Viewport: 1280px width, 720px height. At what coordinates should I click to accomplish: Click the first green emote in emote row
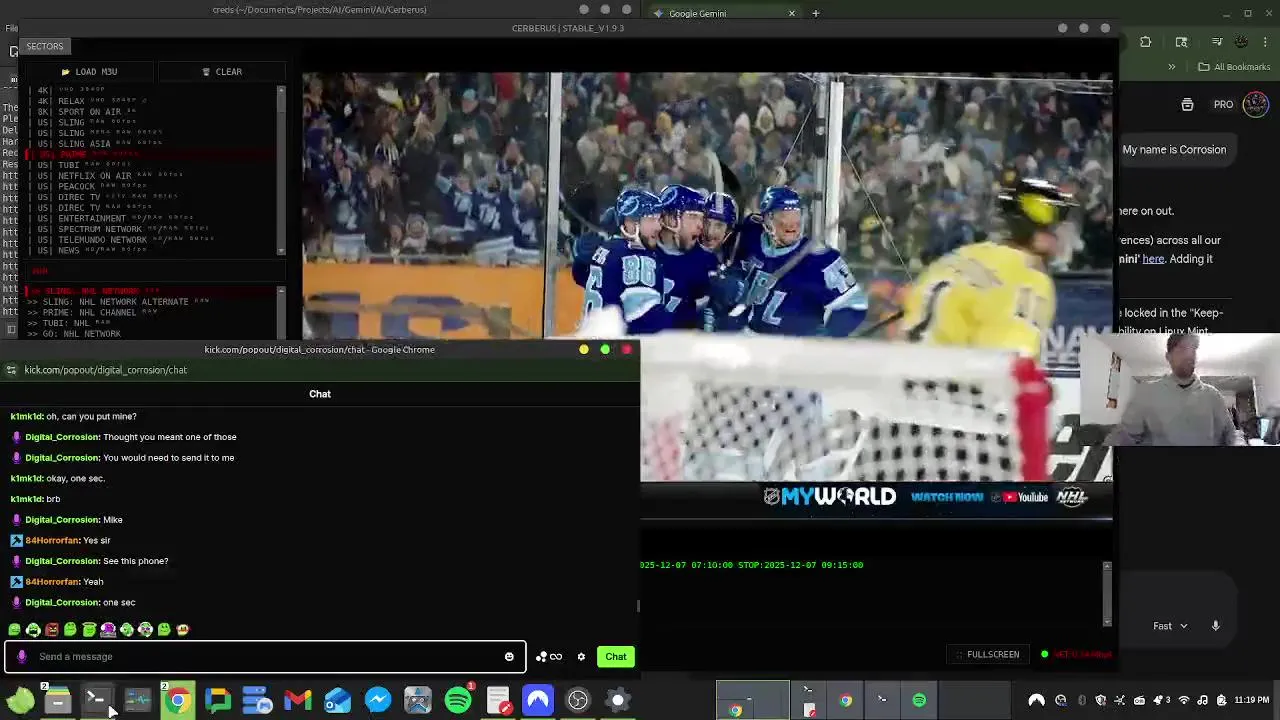coord(14,630)
